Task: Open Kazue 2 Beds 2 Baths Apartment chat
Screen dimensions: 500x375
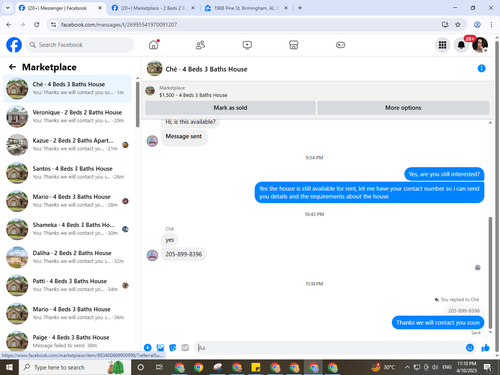Action: 67,145
